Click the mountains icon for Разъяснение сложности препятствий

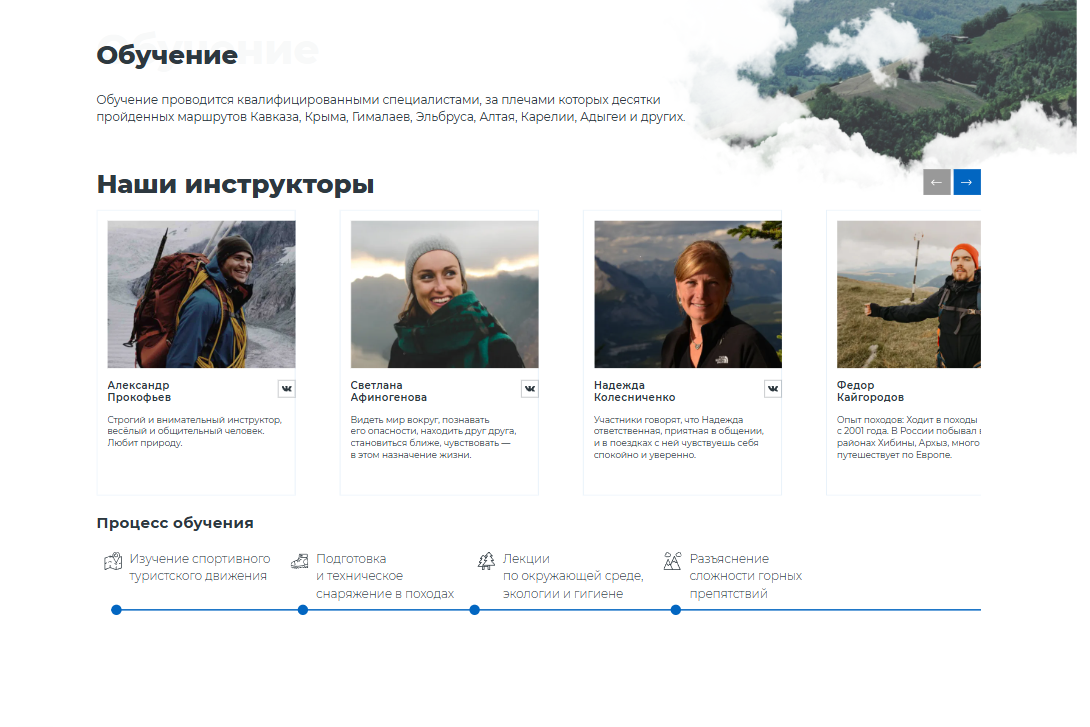[x=673, y=563]
